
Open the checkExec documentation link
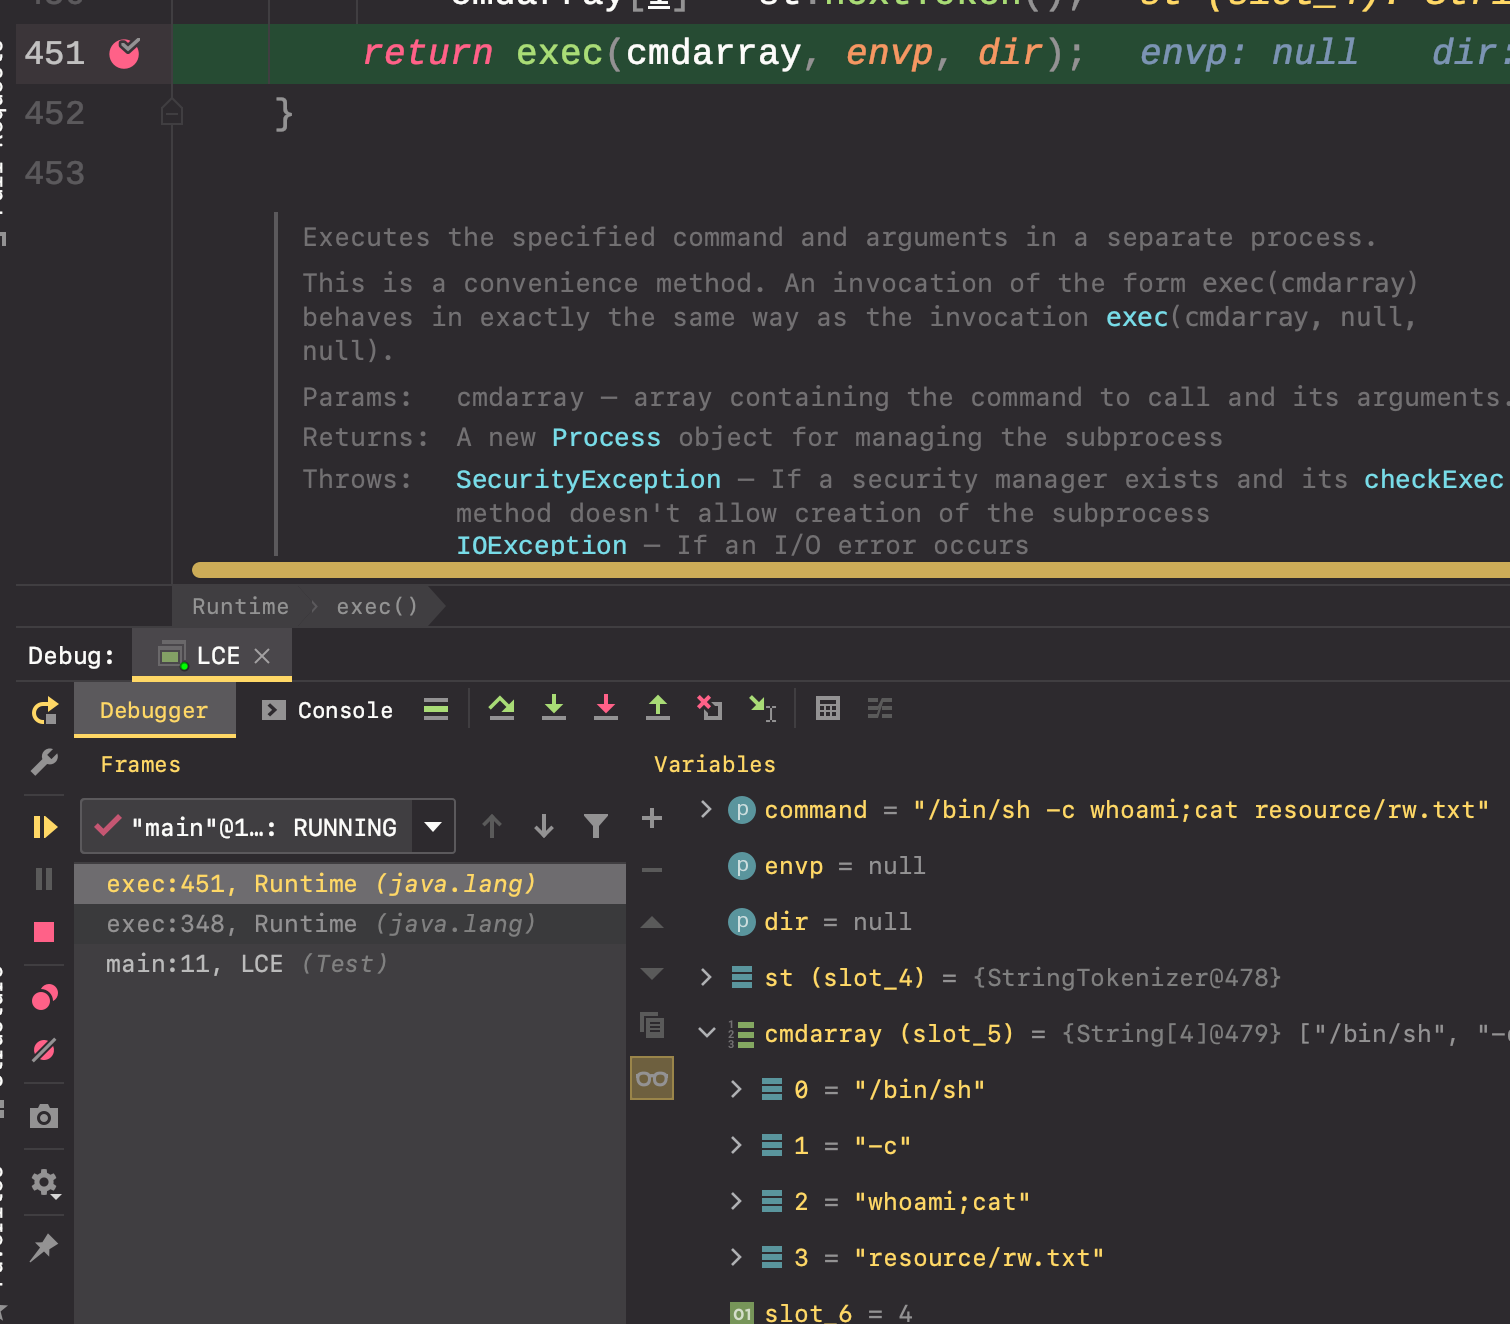[x=1433, y=479]
